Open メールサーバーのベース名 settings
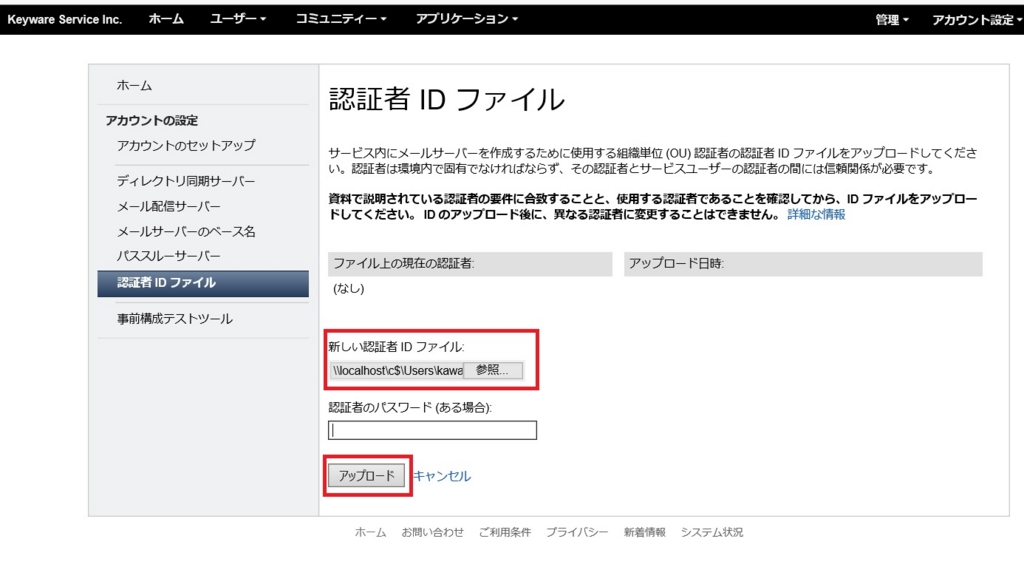Viewport: 1024px width, 567px height. [x=186, y=232]
